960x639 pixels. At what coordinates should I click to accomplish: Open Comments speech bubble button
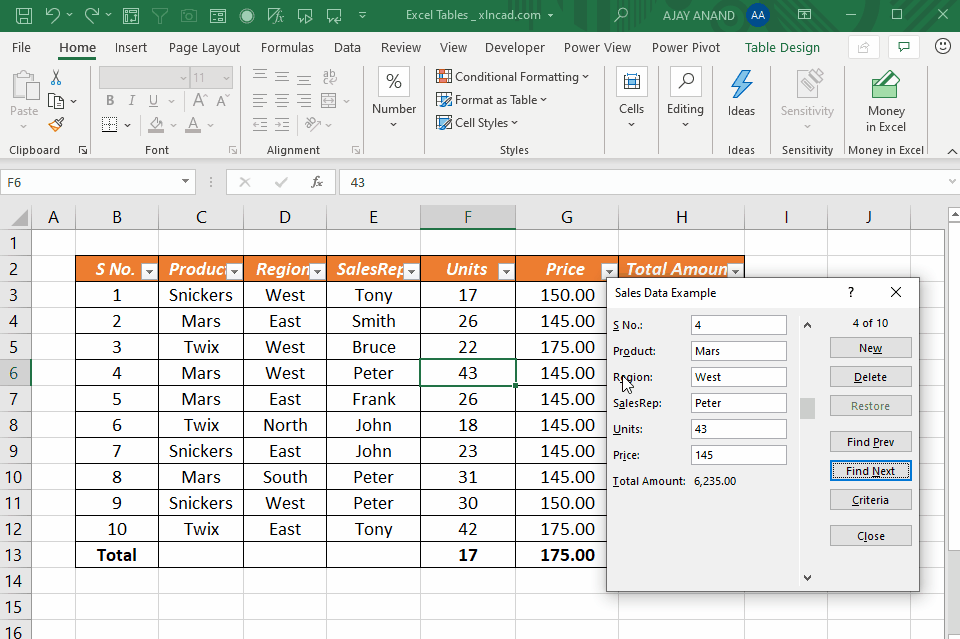tap(903, 47)
